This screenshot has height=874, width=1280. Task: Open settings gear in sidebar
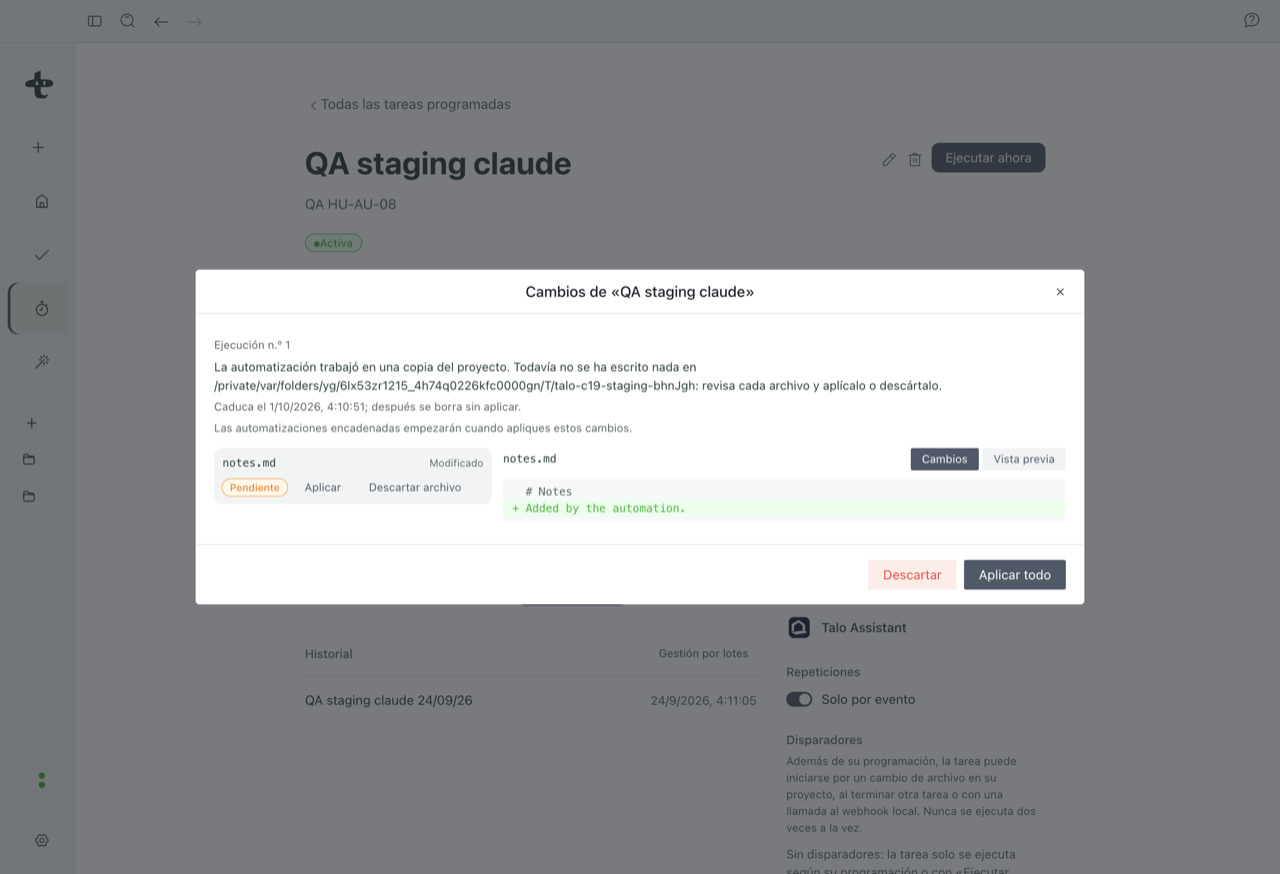pos(42,841)
